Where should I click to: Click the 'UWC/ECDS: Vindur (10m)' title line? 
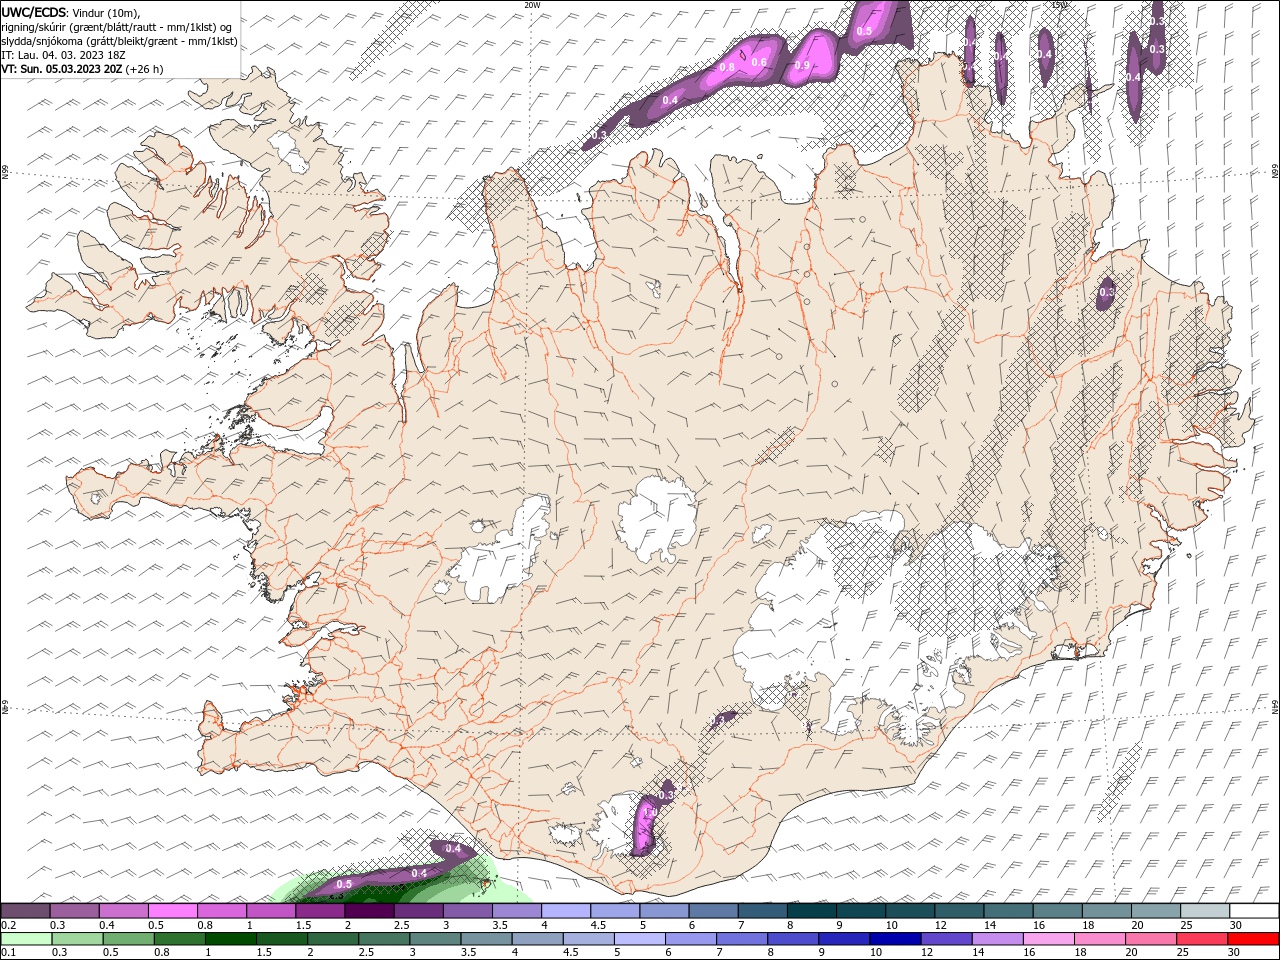[x=71, y=12]
